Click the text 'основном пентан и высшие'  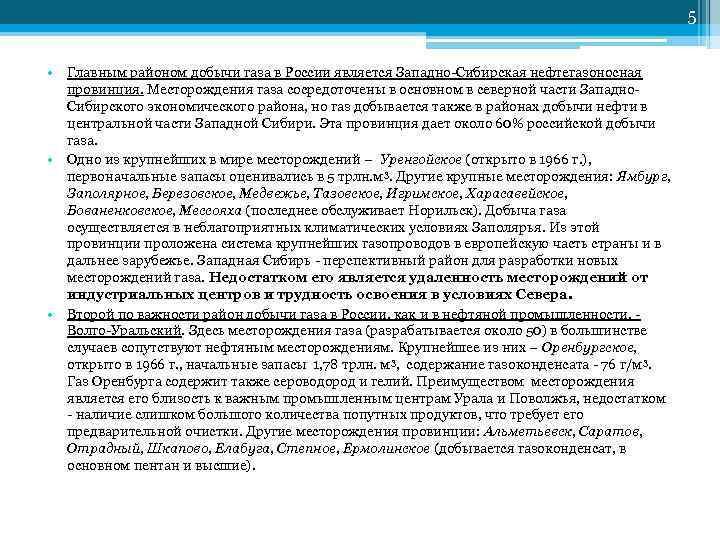(x=157, y=466)
